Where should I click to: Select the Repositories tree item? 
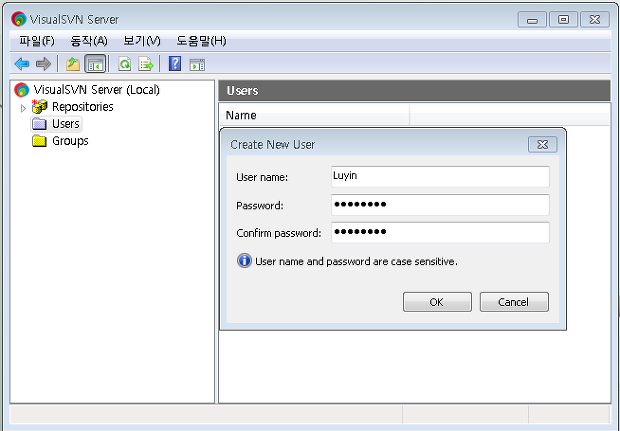point(83,107)
